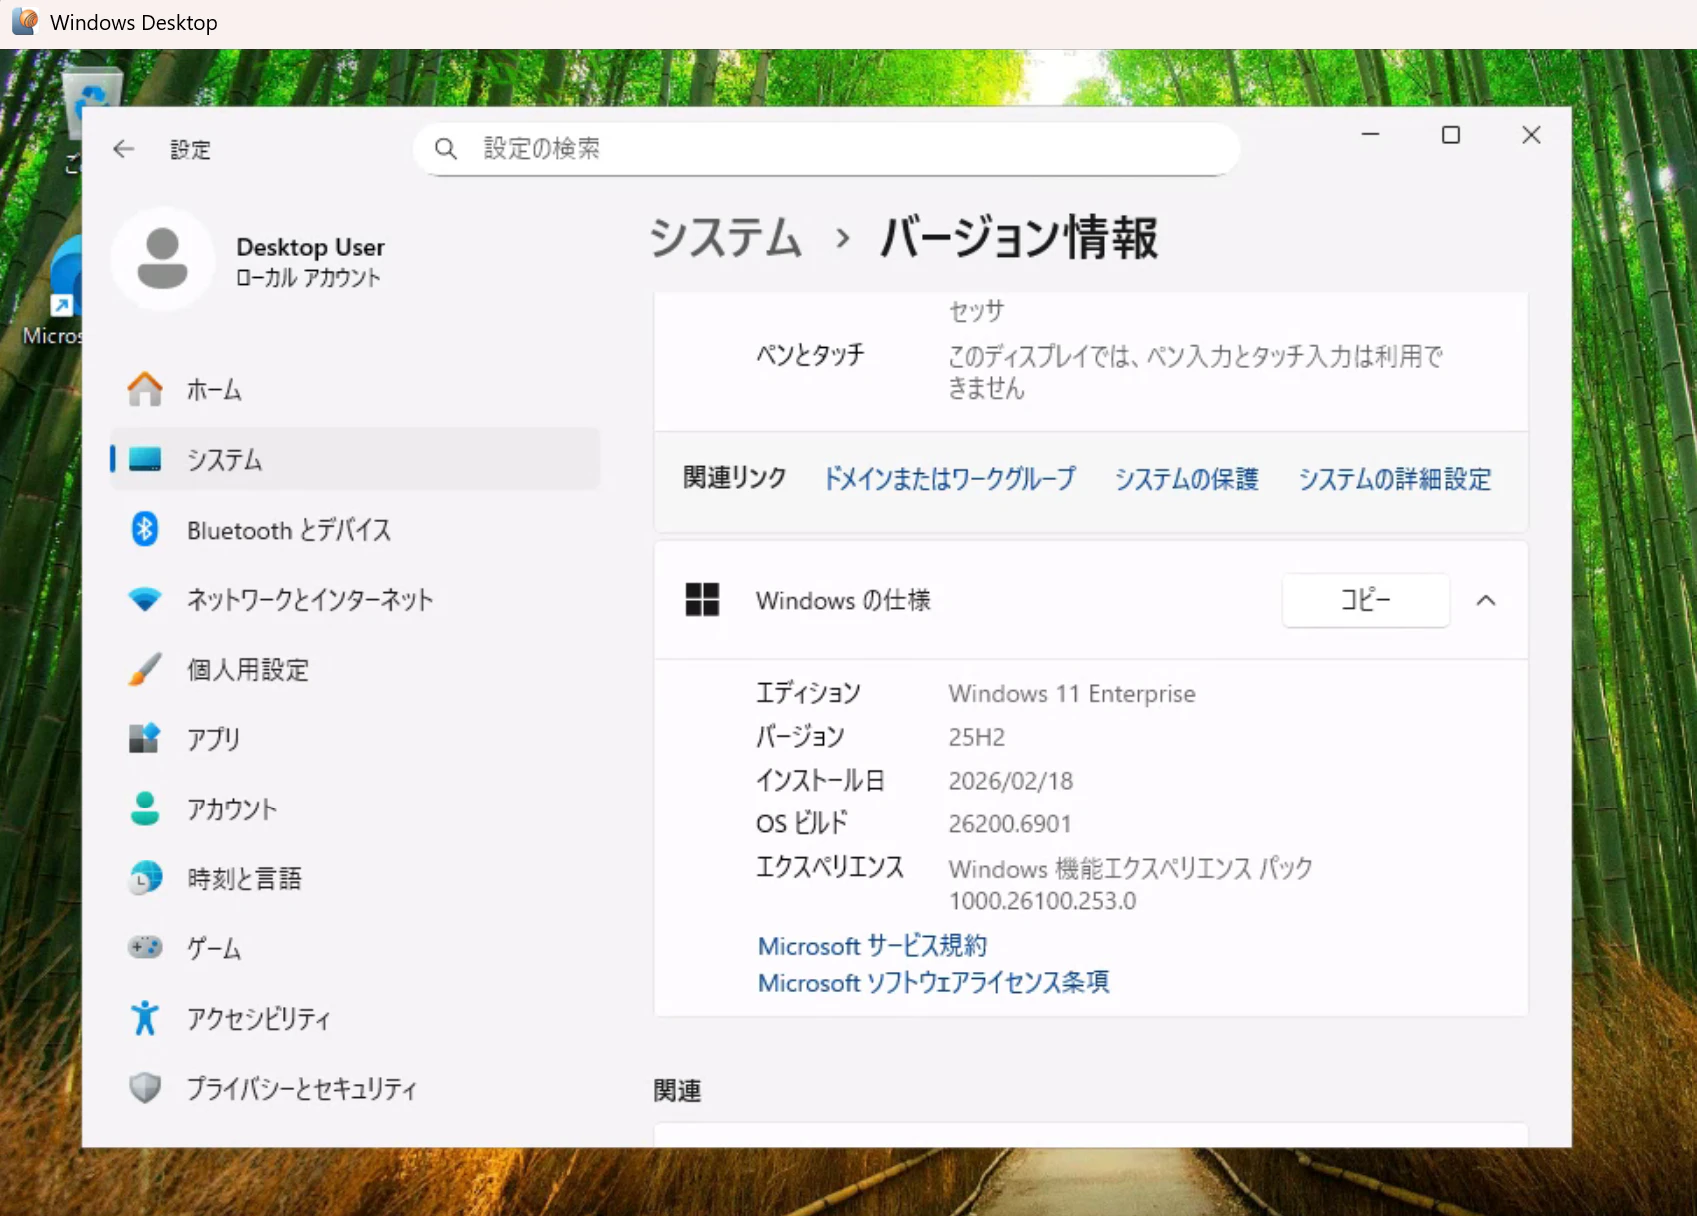Open Microsoft サービス規約 link
The height and width of the screenshot is (1216, 1697).
click(x=872, y=945)
